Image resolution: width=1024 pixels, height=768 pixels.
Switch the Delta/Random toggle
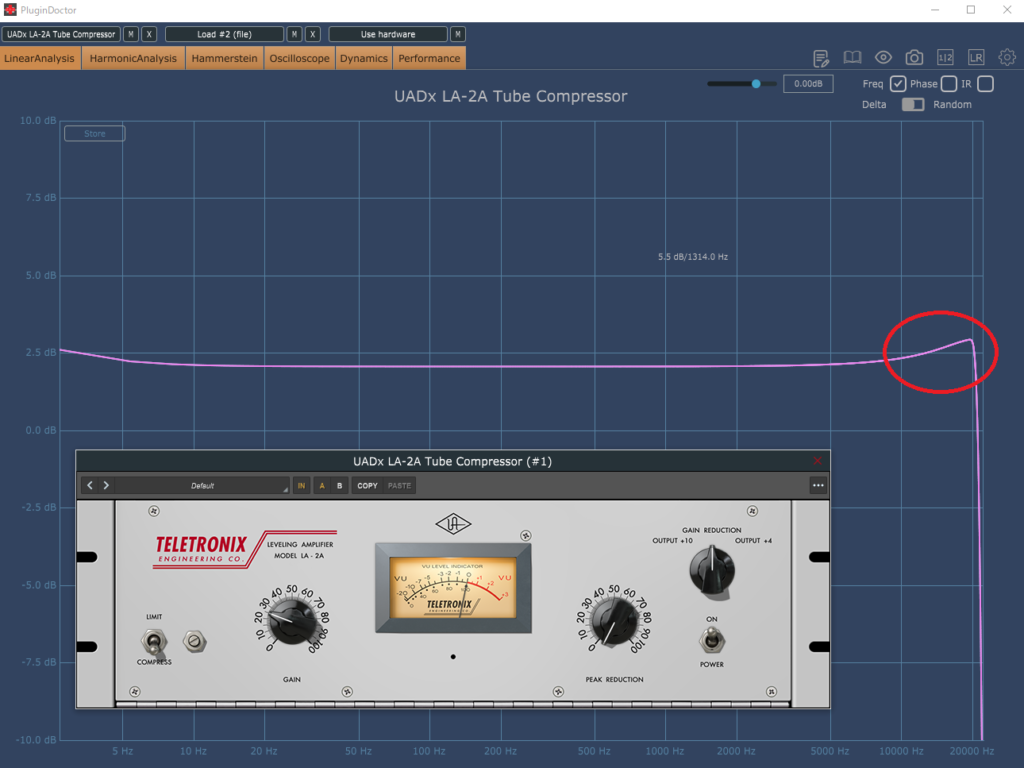pos(912,104)
